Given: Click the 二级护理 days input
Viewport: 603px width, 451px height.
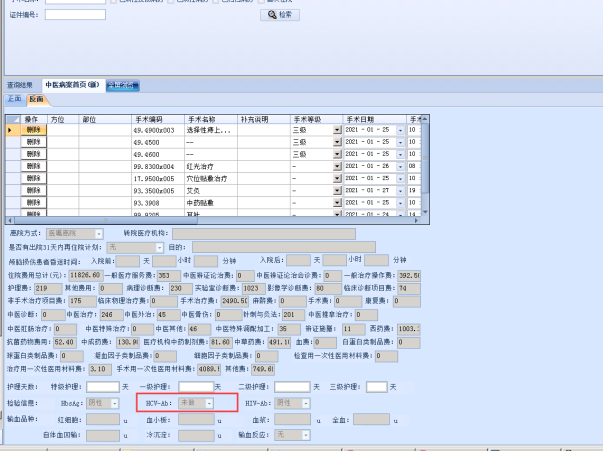Looking at the screenshot, I should 292,387.
